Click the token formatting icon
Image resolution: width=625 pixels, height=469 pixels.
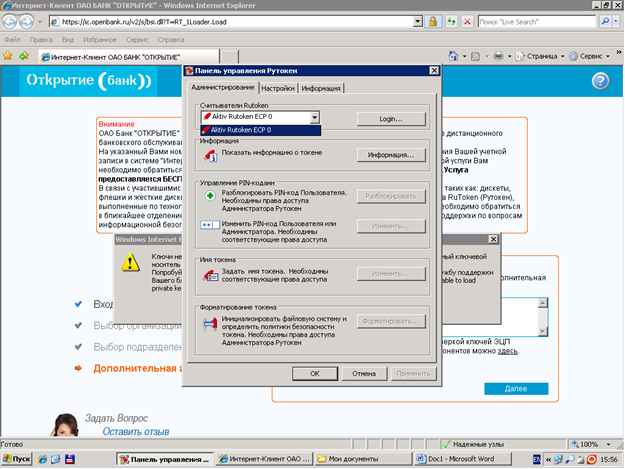click(210, 323)
